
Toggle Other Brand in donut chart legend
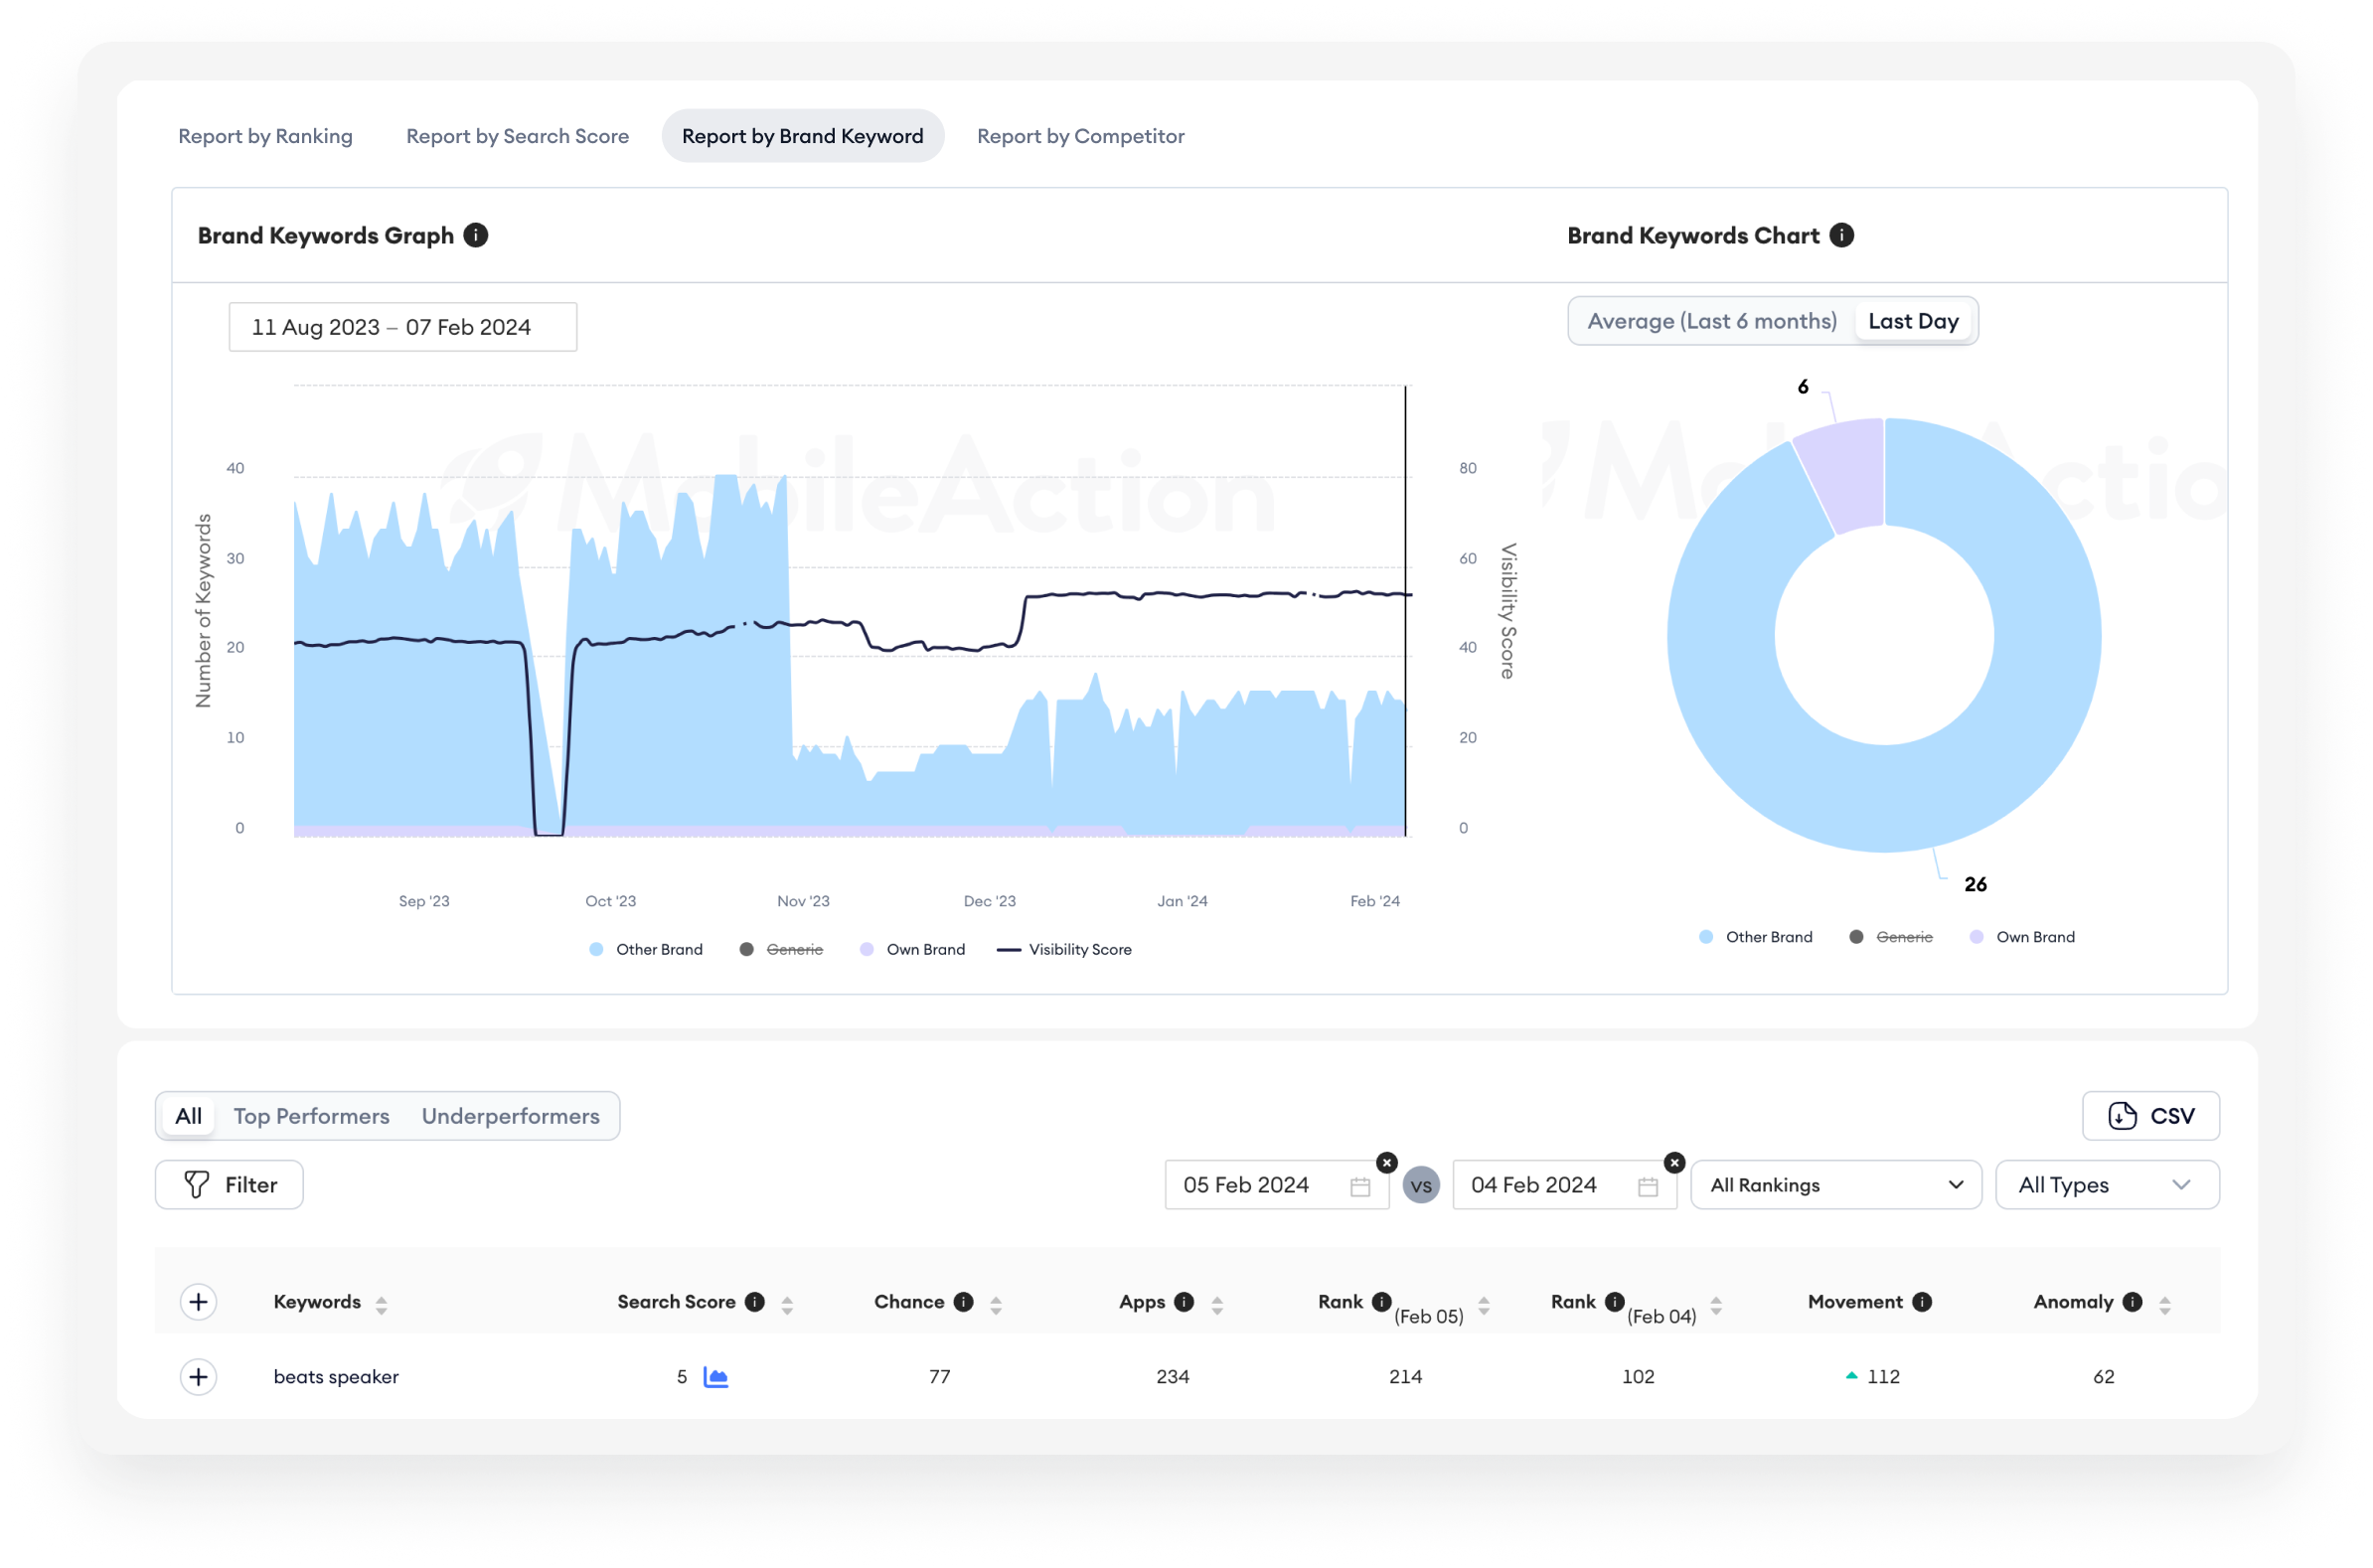point(1756,938)
